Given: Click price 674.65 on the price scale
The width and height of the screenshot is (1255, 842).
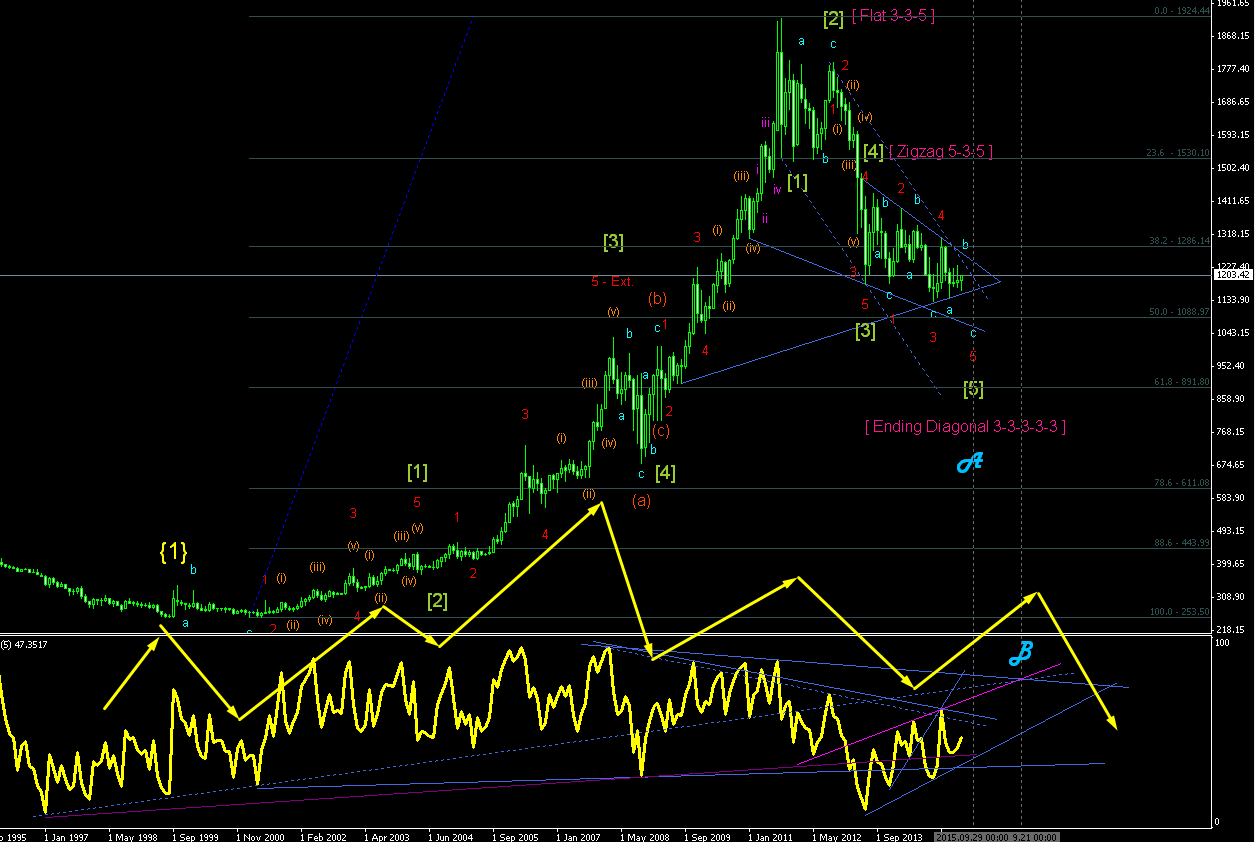Looking at the screenshot, I should coord(1232,465).
